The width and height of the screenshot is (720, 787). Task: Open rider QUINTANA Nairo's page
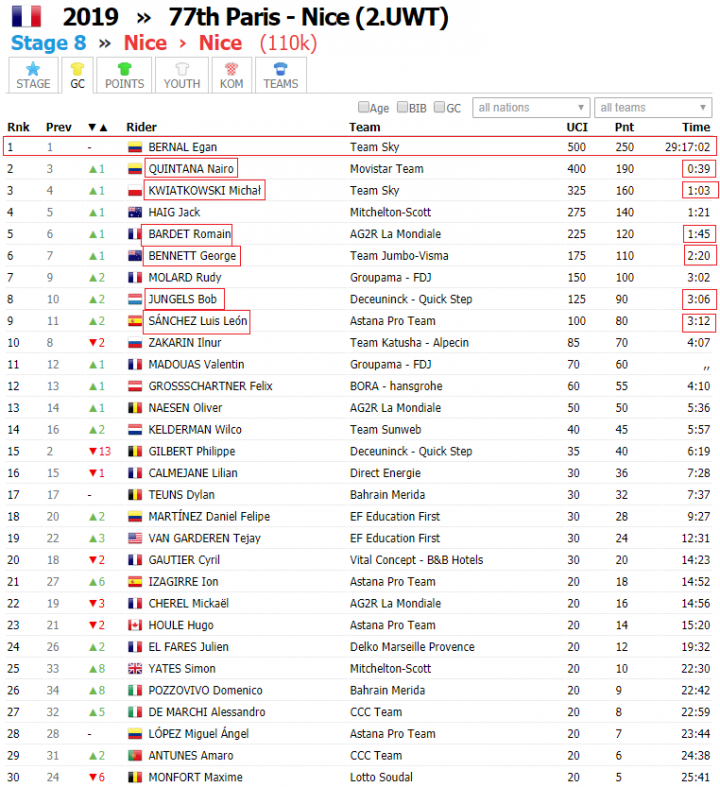click(x=191, y=169)
